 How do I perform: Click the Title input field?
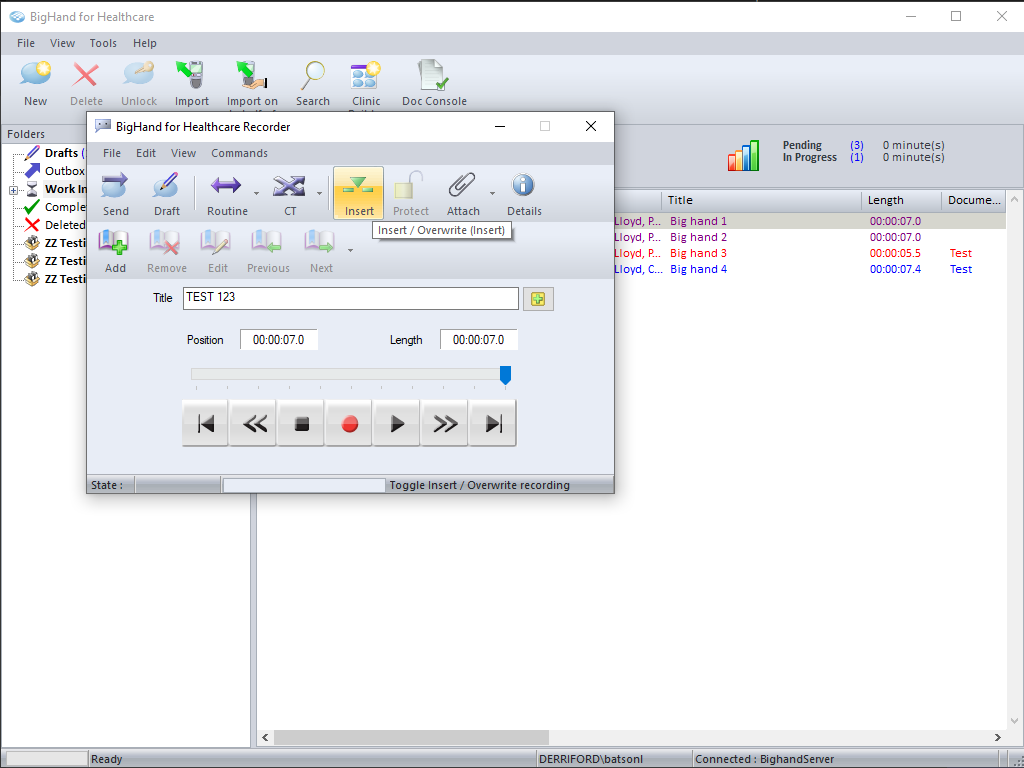tap(351, 298)
